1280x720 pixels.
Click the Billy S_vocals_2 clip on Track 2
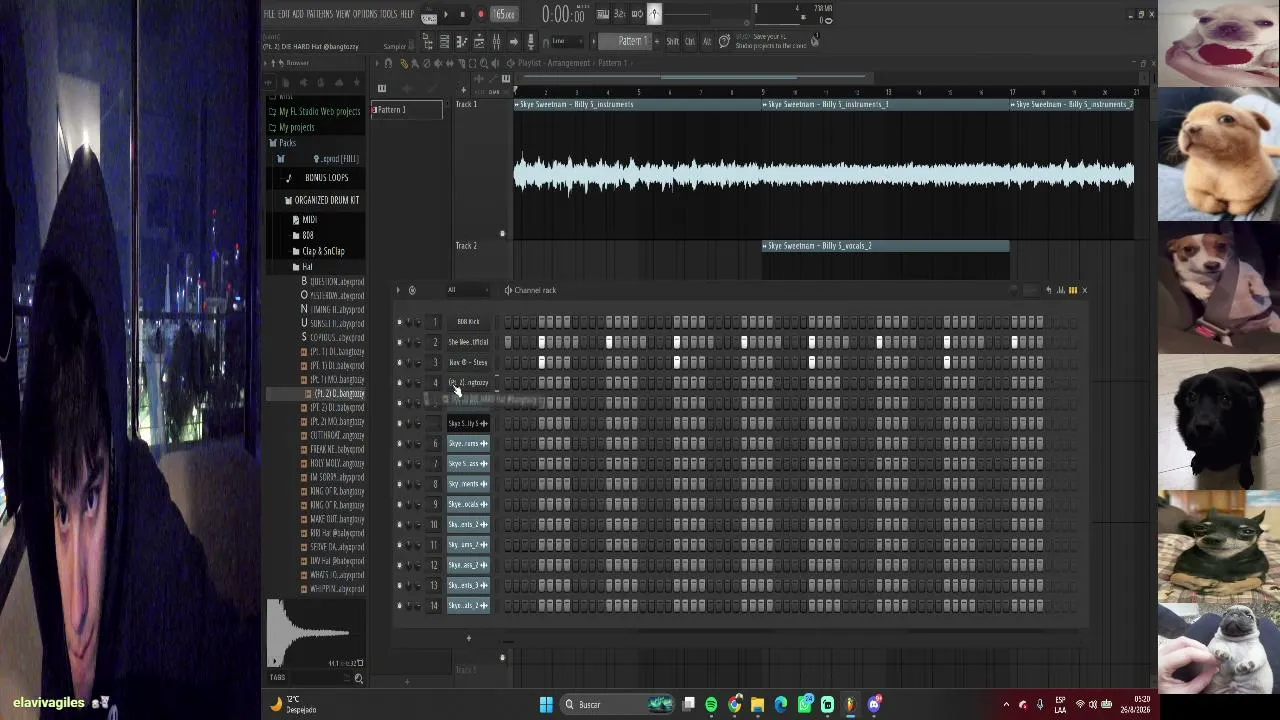tap(886, 246)
